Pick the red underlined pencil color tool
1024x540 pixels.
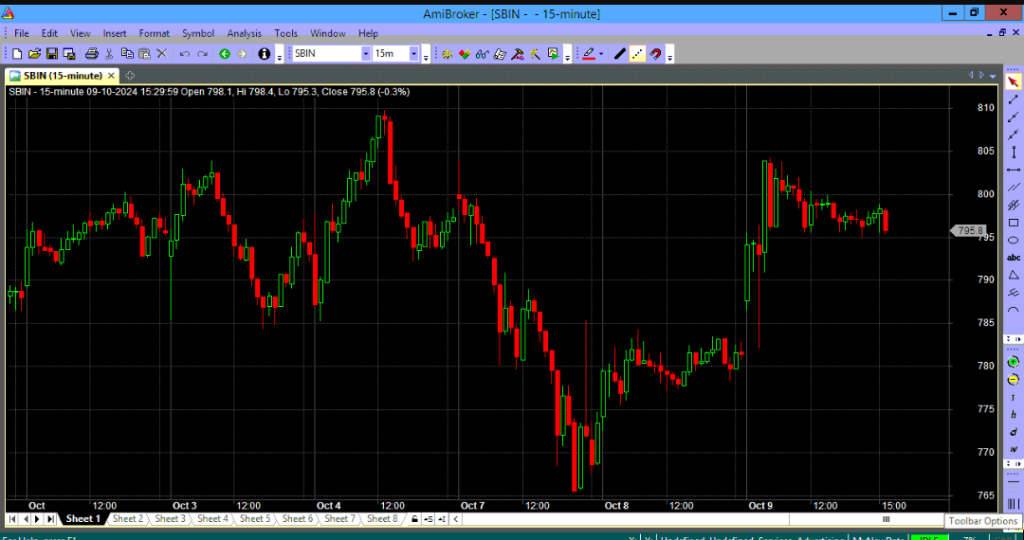588,54
